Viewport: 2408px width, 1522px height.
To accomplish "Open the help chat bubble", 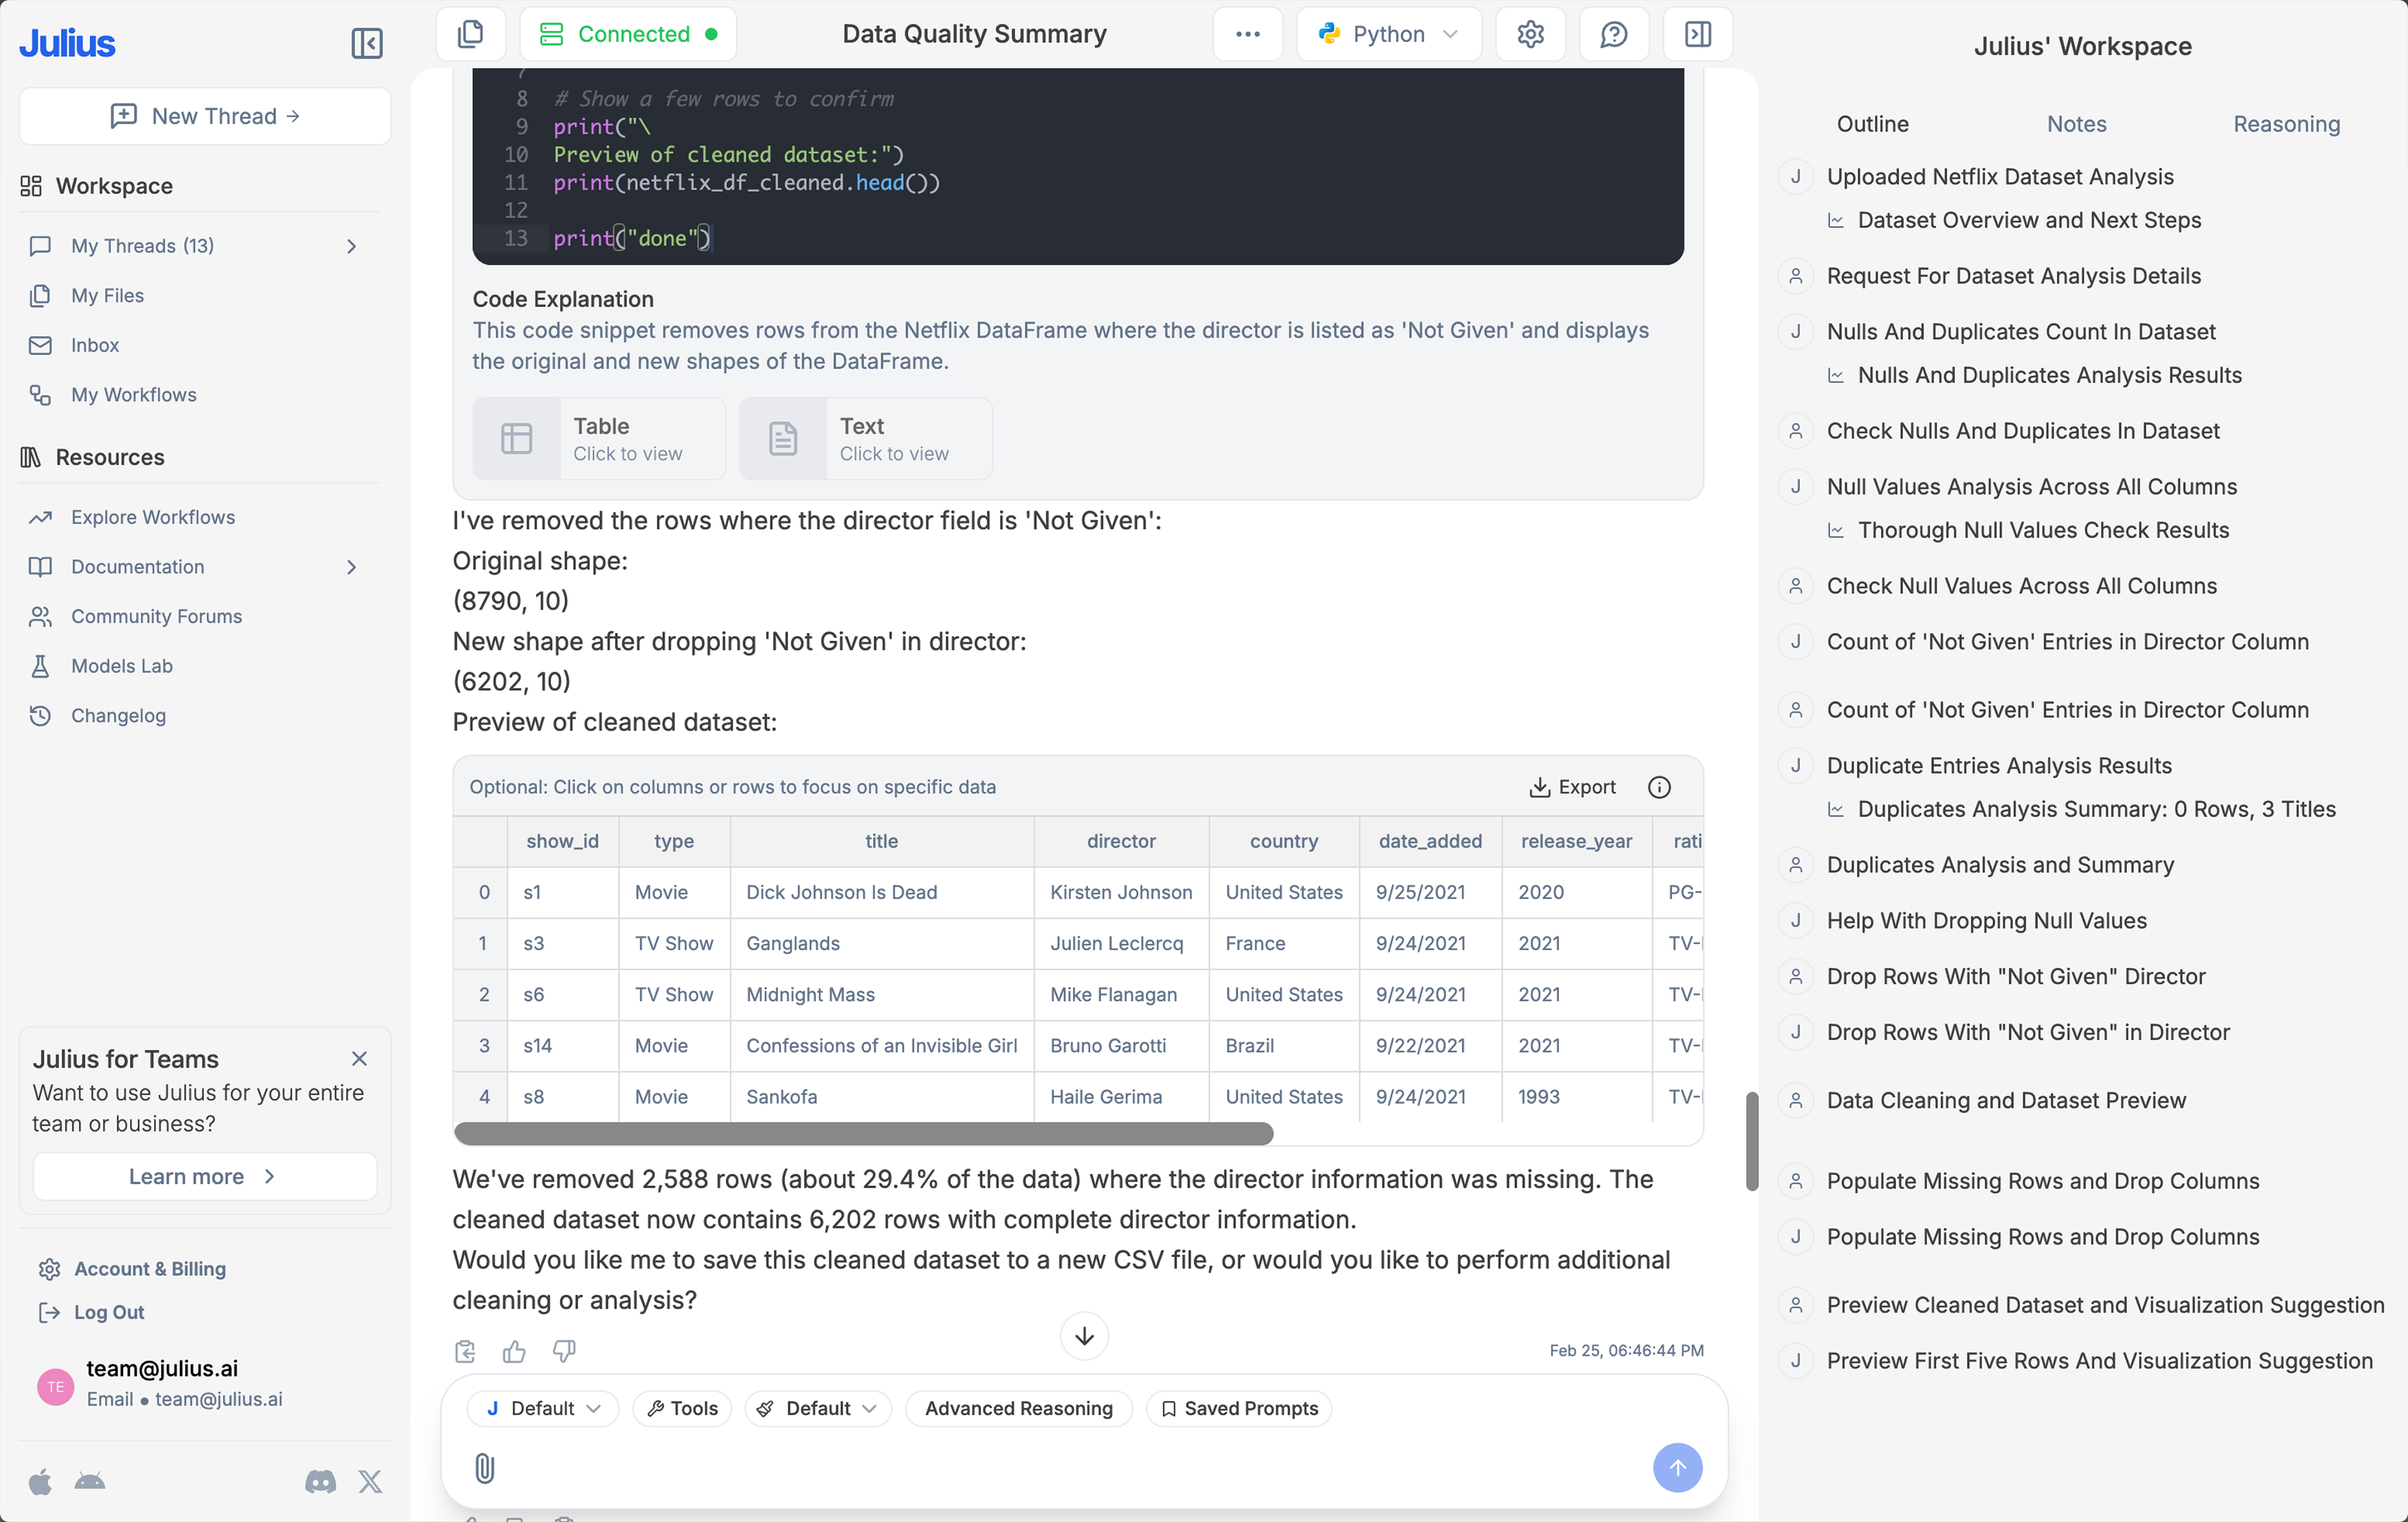I will point(1613,33).
